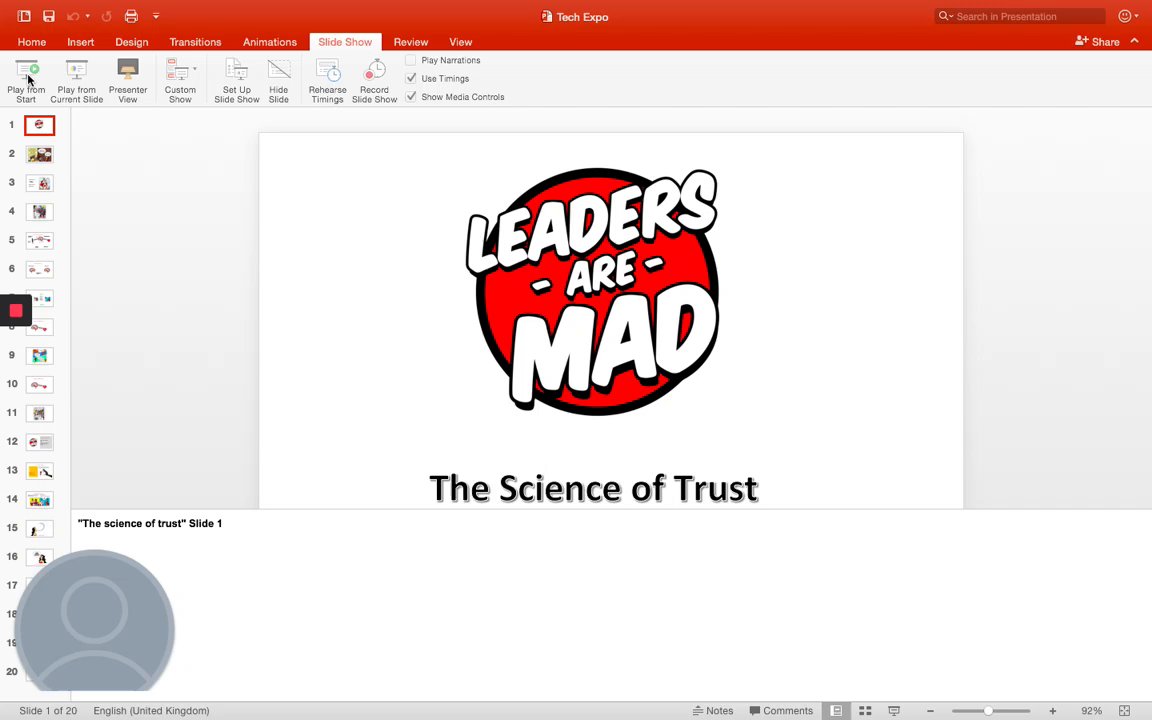Select slide 6 thumbnail
Screen dimensions: 1152x720
(x=40, y=270)
